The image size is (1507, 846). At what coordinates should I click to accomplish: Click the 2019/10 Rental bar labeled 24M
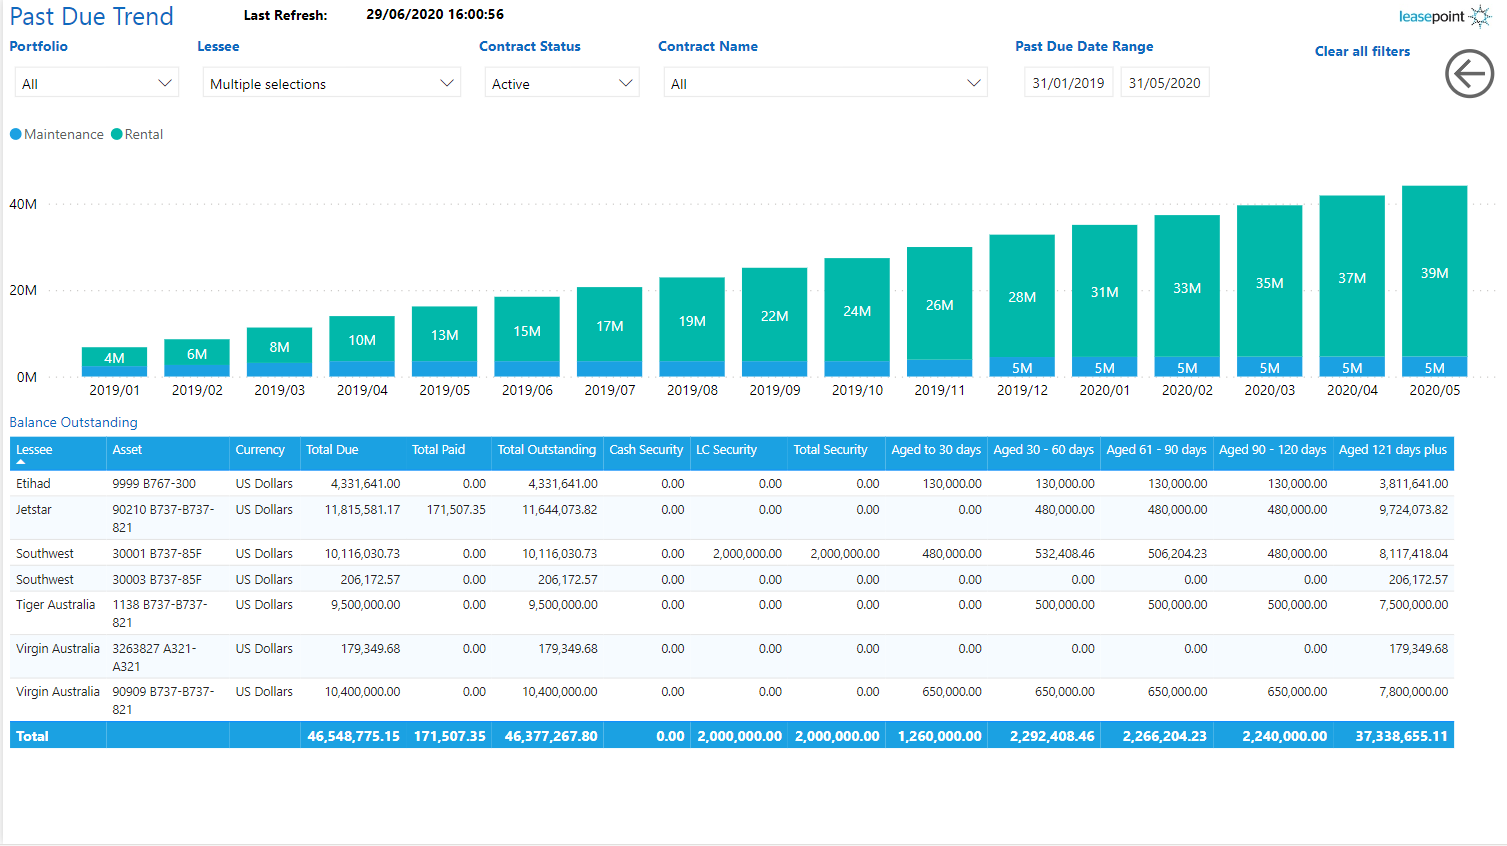pos(857,310)
